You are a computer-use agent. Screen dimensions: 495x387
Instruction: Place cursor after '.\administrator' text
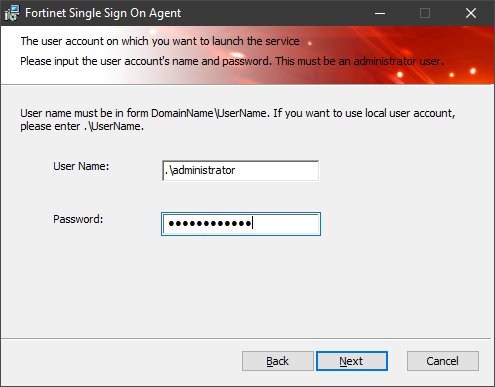[236, 171]
